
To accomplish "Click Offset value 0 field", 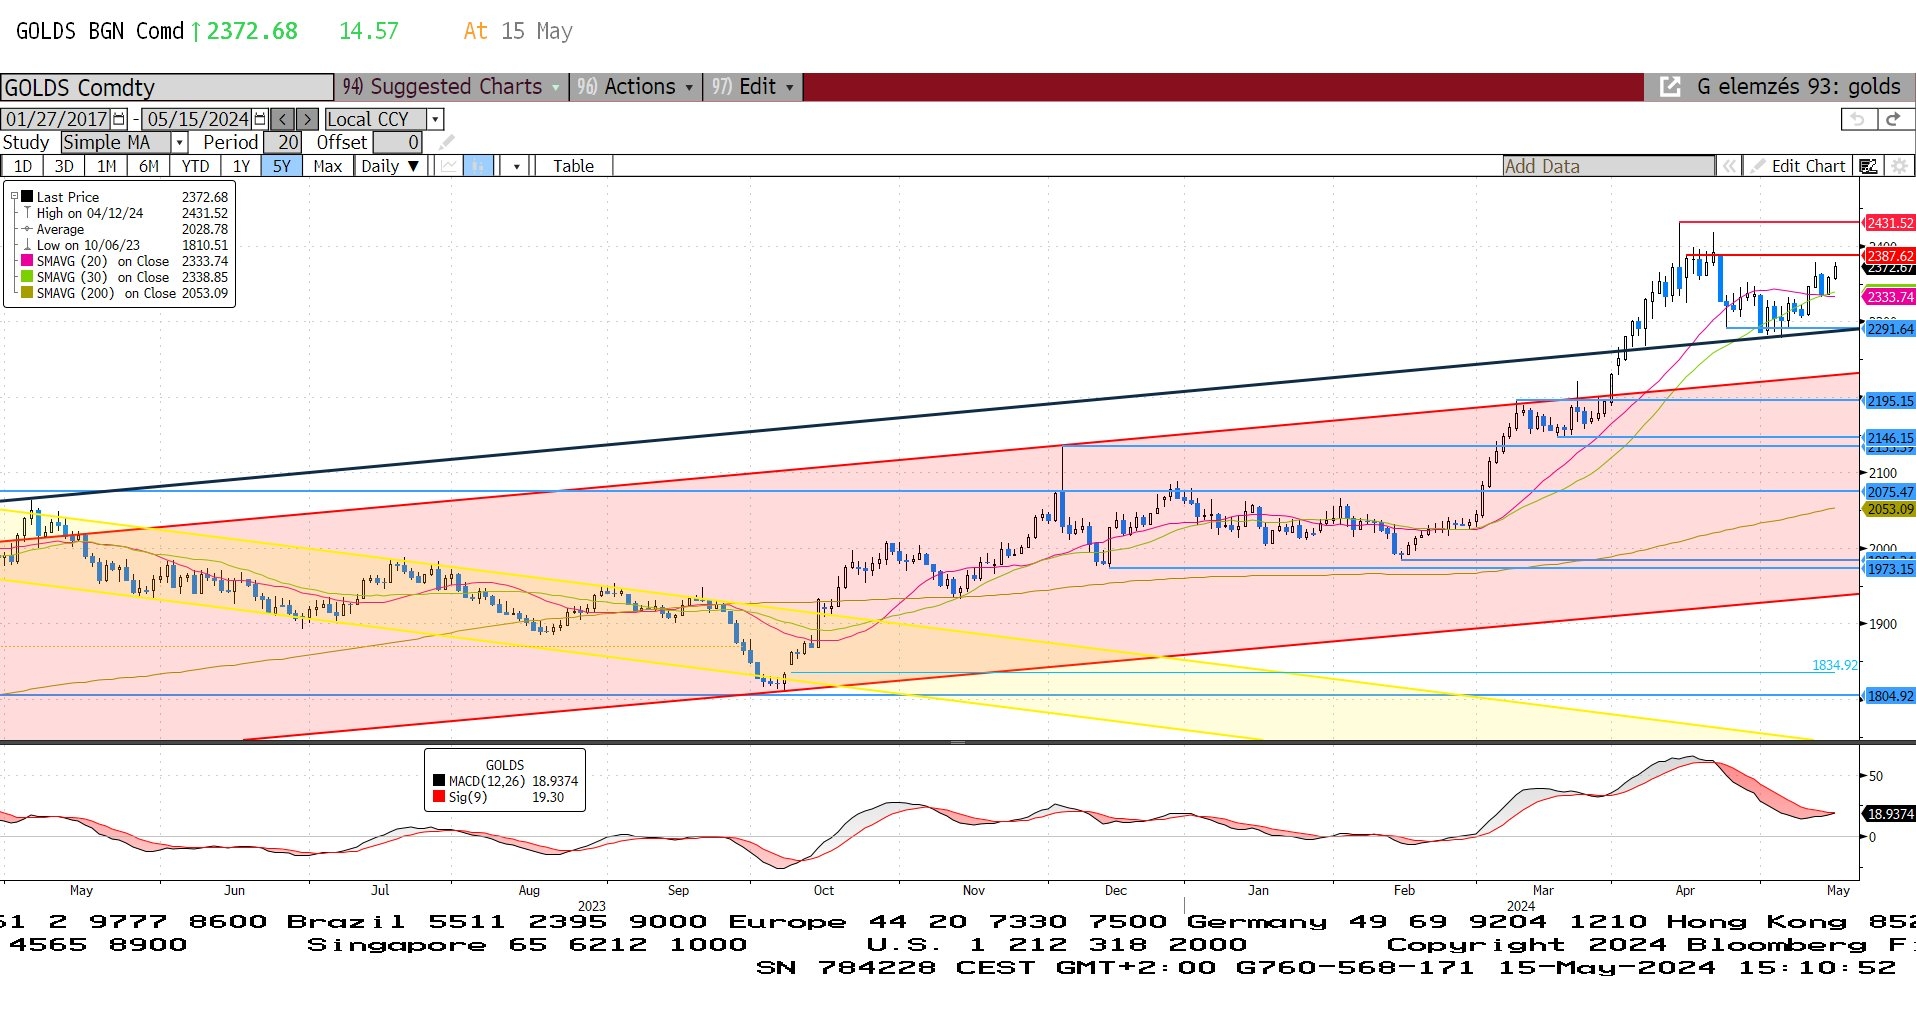I will coord(398,142).
